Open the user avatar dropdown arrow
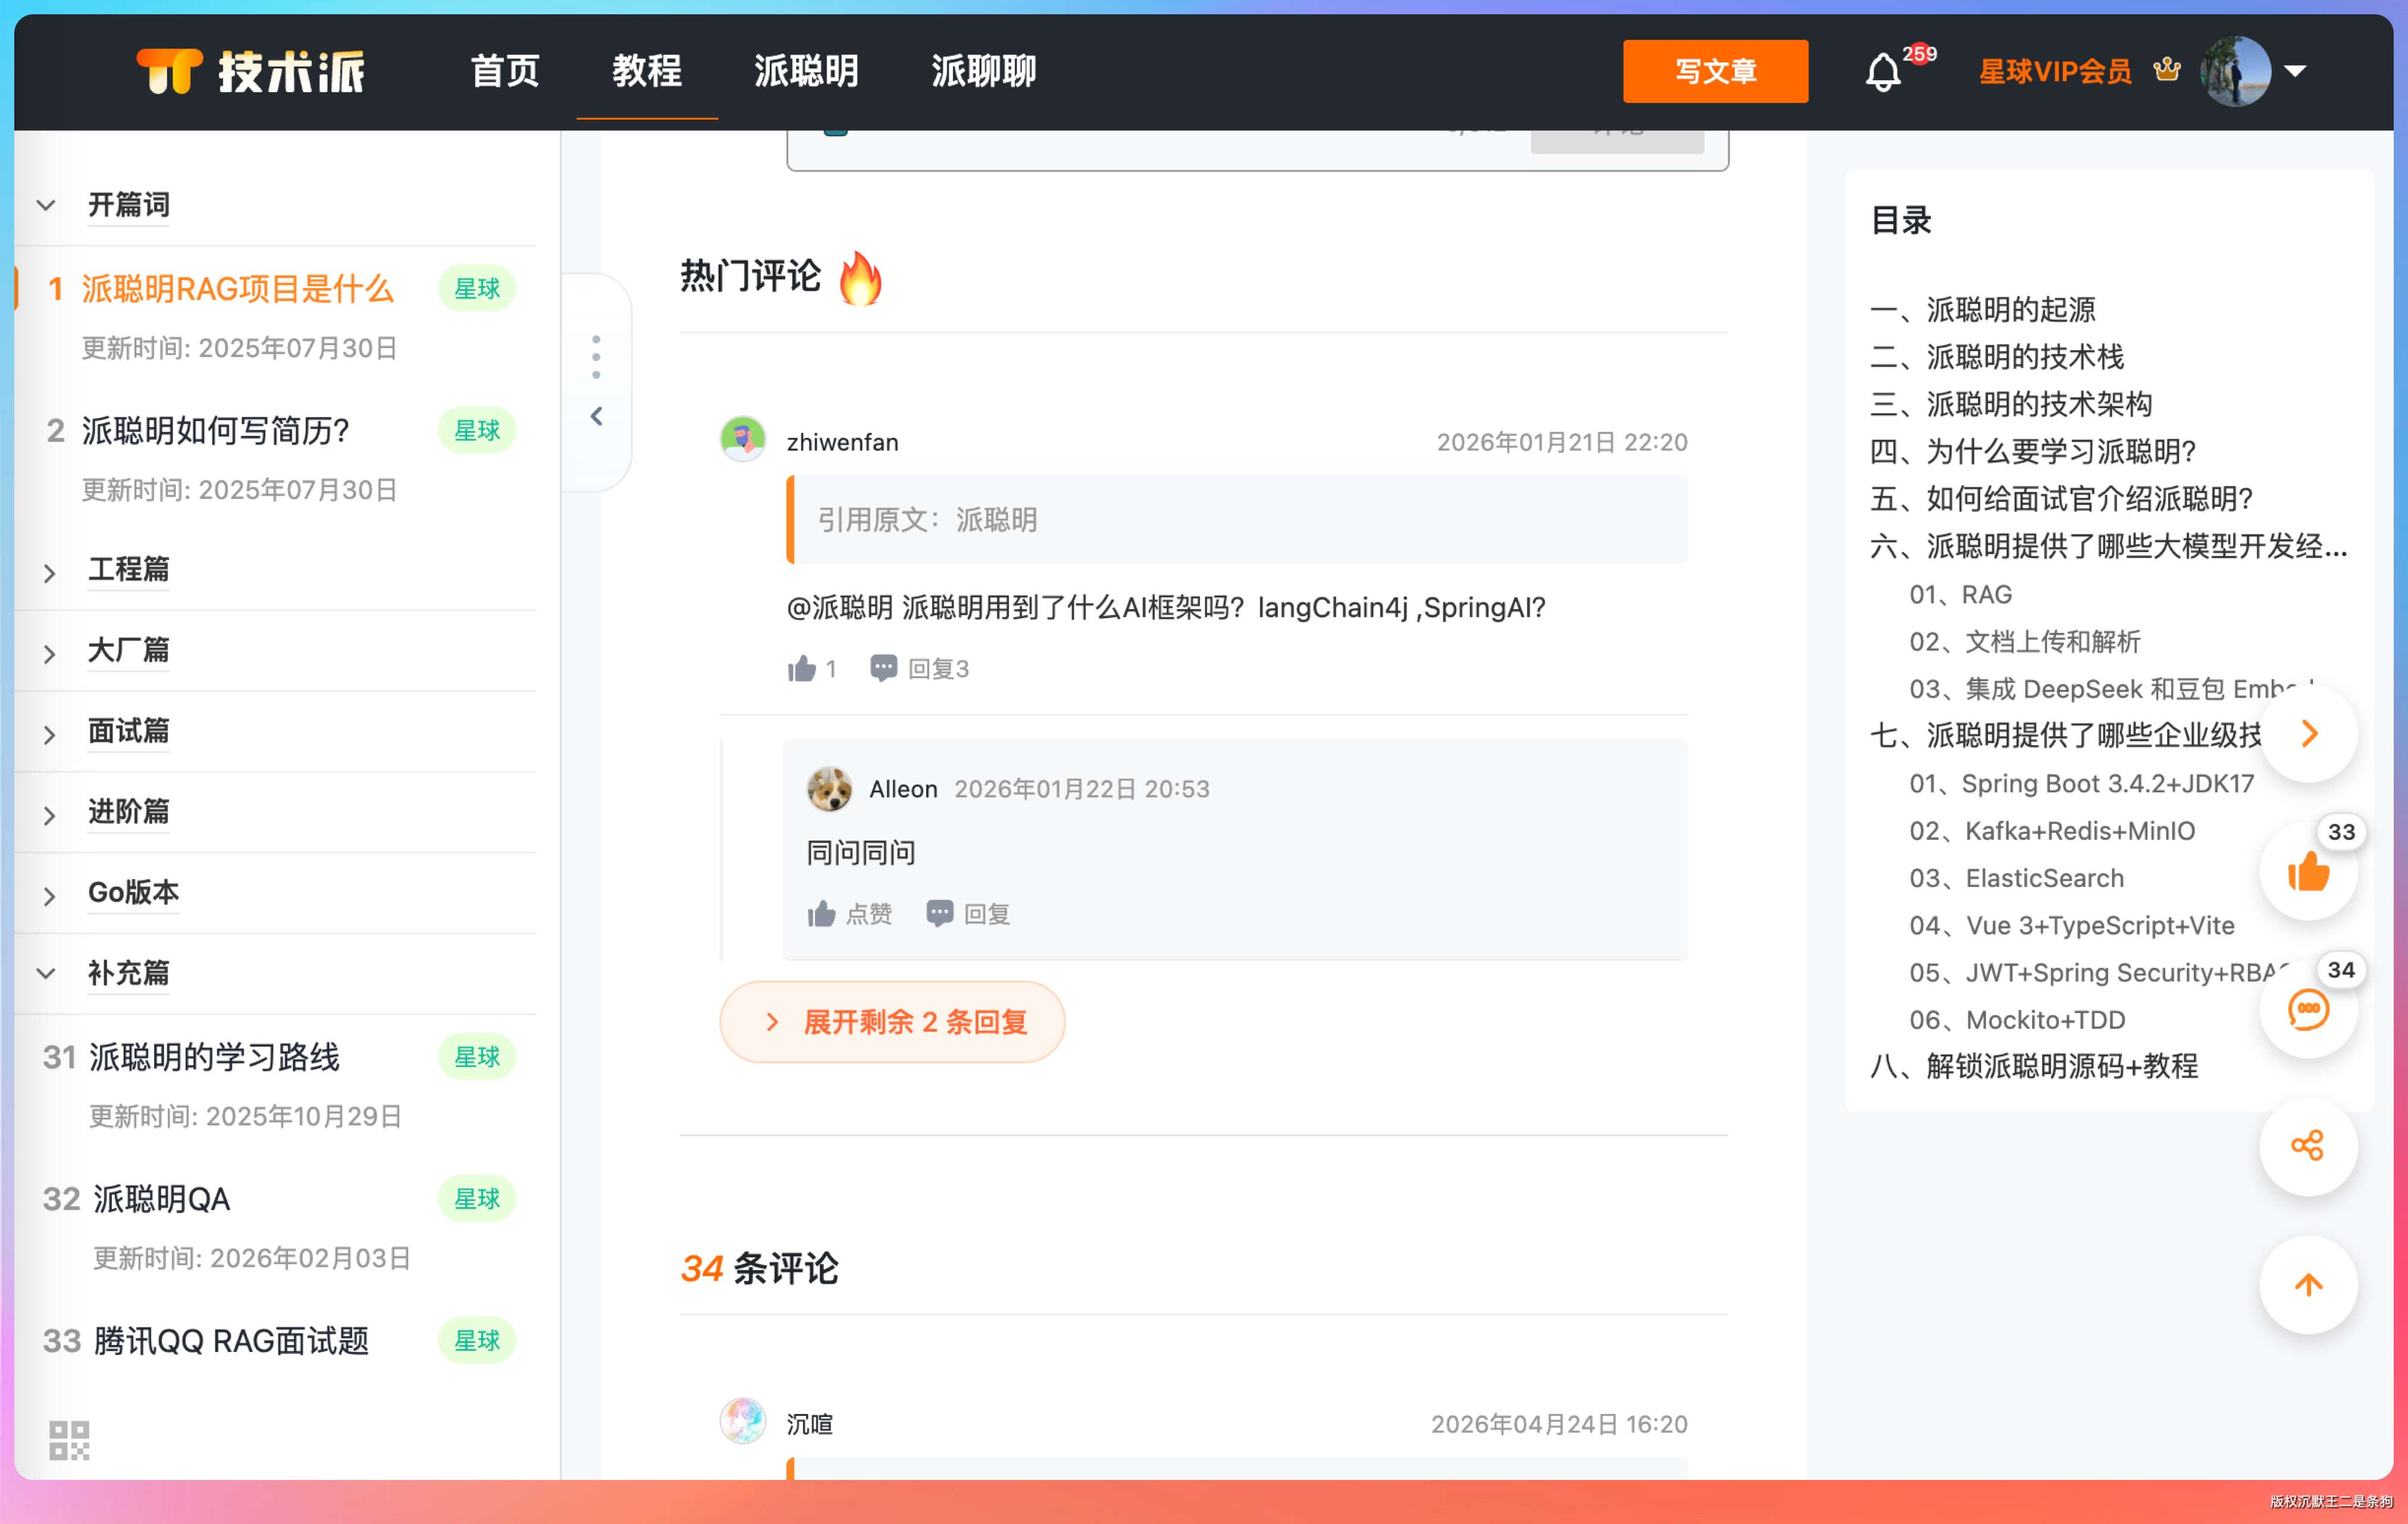The width and height of the screenshot is (2408, 1524). [2295, 71]
